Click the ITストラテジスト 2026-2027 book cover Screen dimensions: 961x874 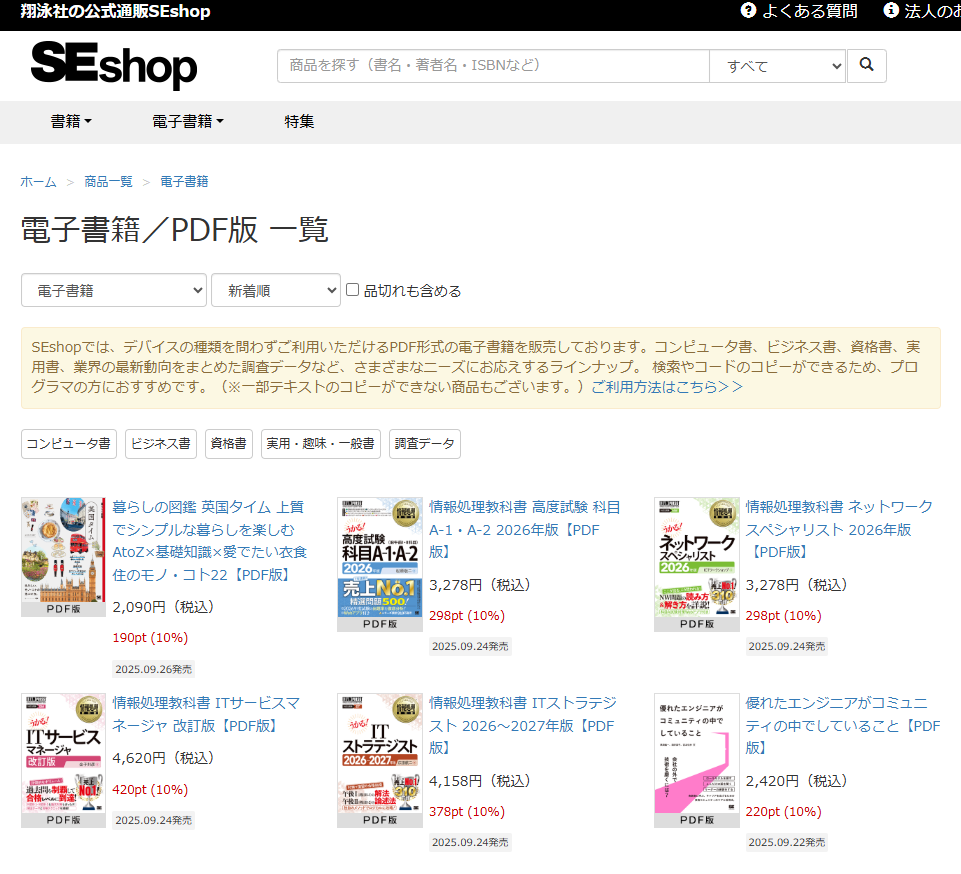pyautogui.click(x=380, y=761)
